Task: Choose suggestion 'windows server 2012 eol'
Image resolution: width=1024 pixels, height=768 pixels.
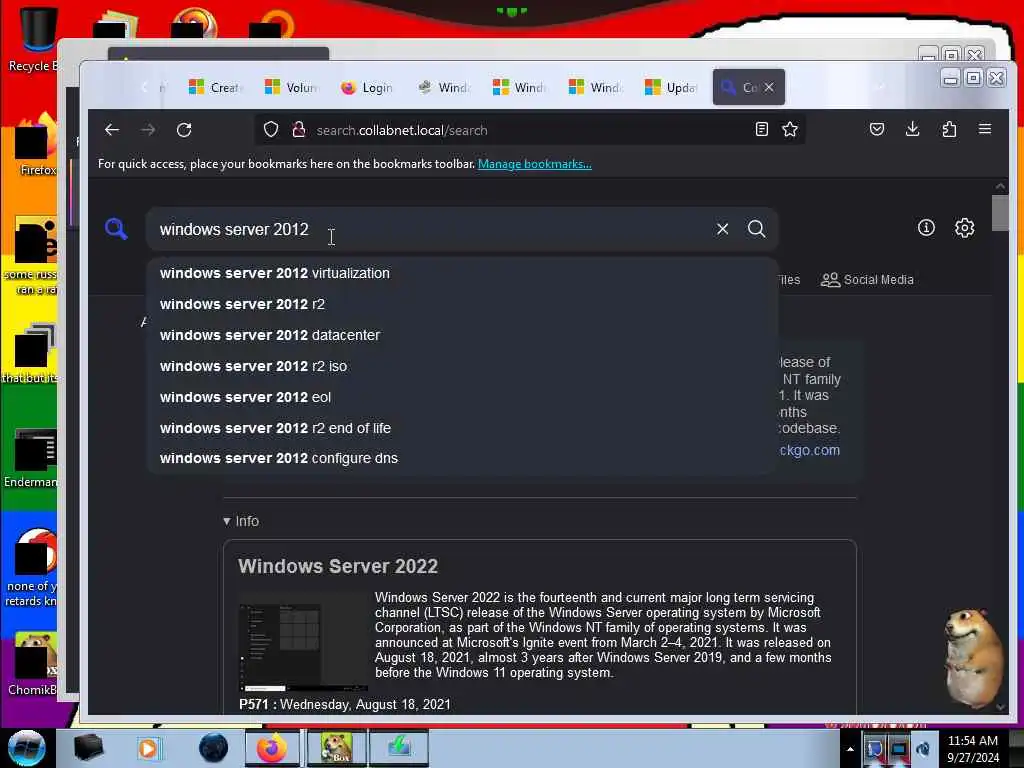Action: [462, 397]
